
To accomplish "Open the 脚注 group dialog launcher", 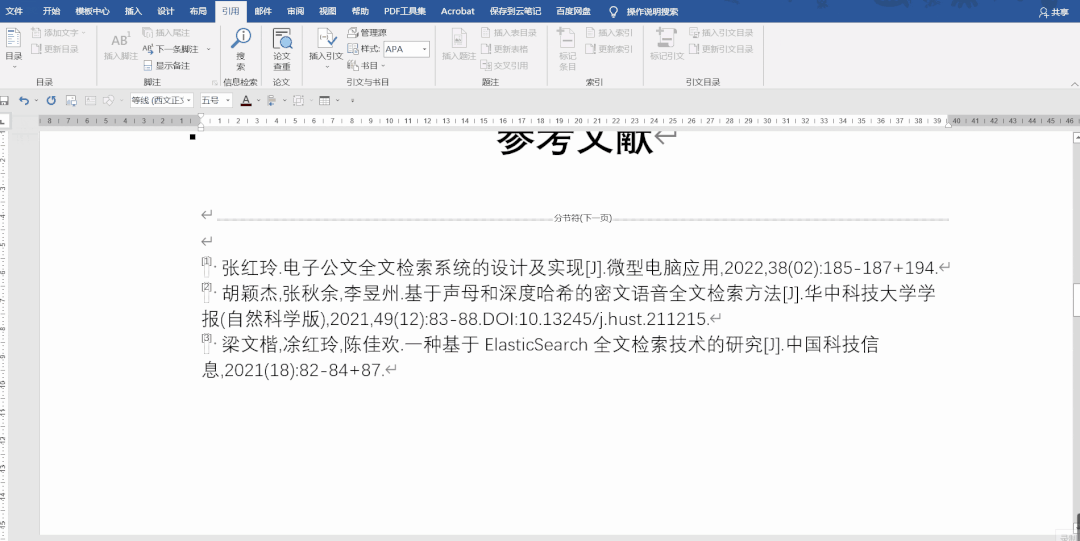I will (215, 83).
